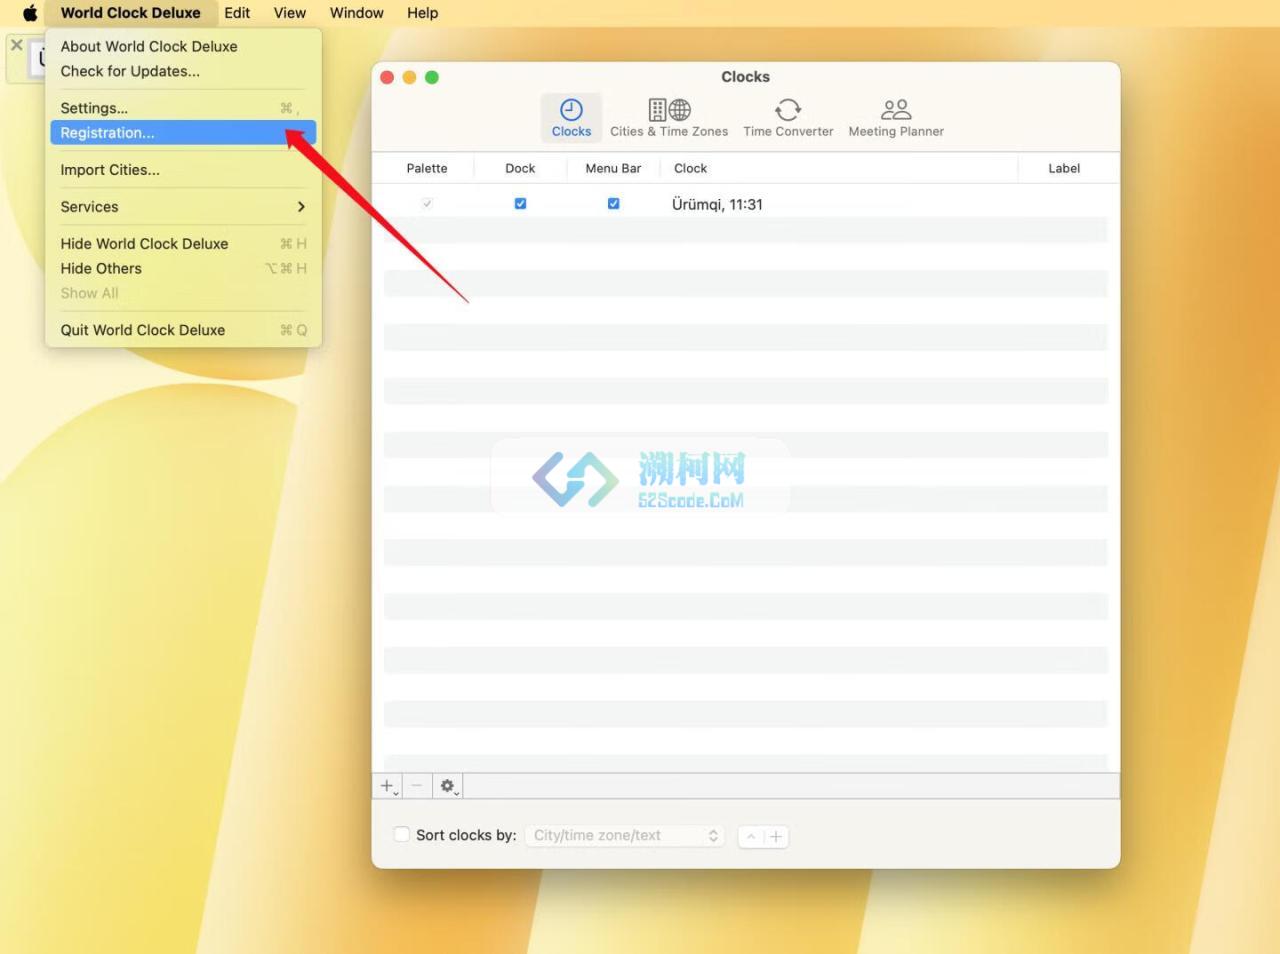This screenshot has width=1280, height=954.
Task: Open Cities & Time Zones pane
Action: click(669, 118)
